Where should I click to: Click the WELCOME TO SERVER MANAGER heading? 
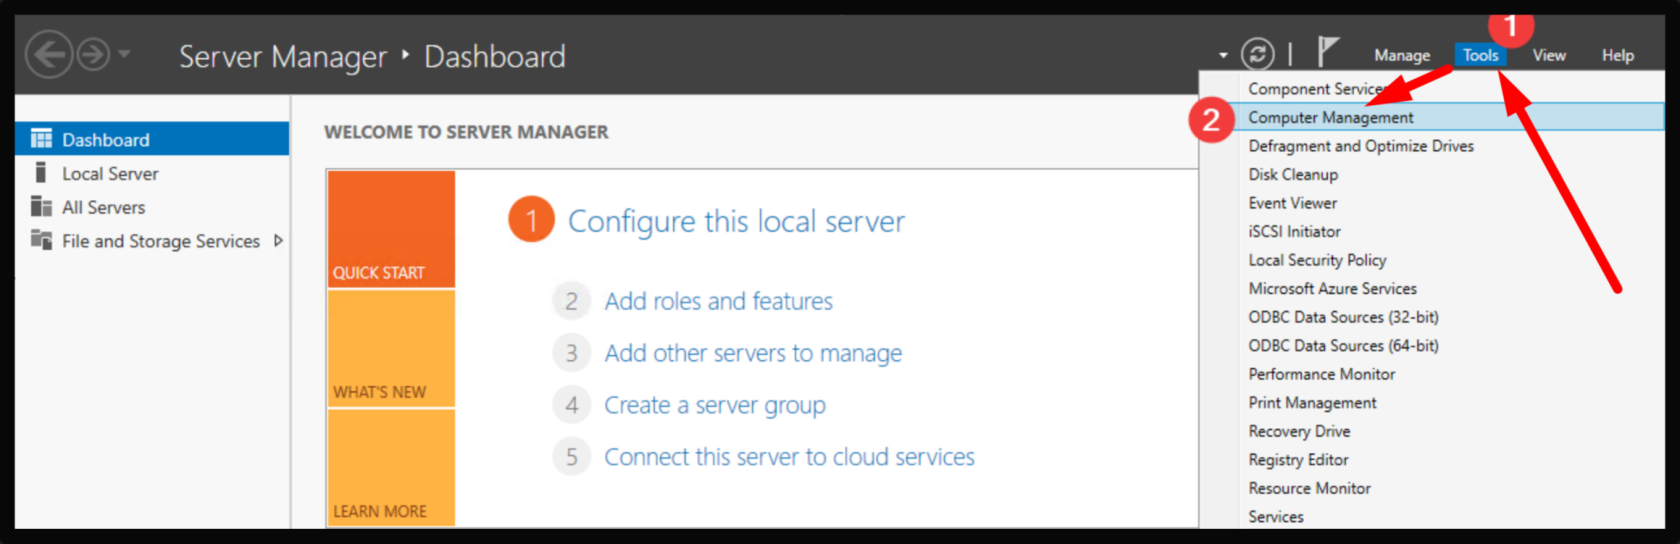[x=466, y=132]
